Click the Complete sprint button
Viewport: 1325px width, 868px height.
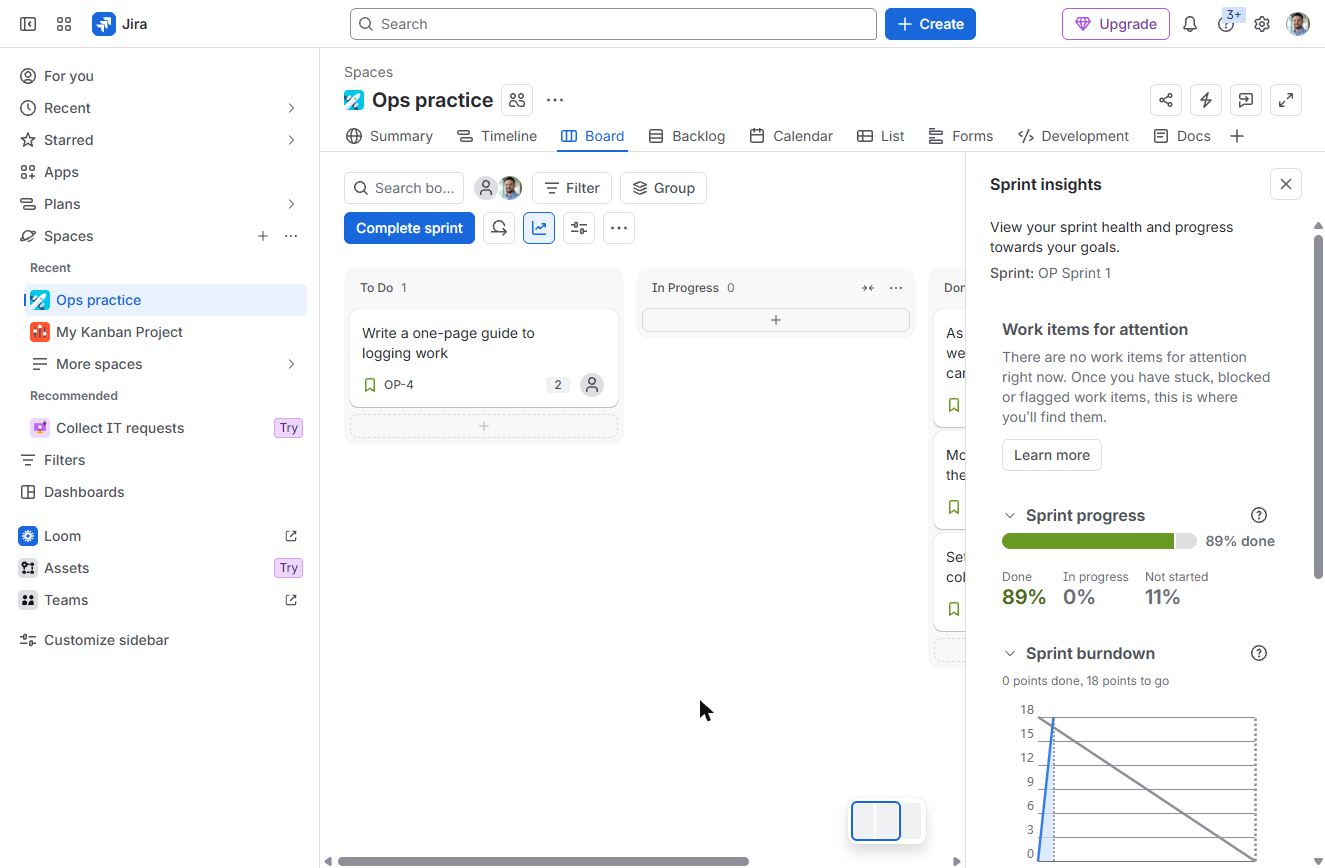click(409, 228)
